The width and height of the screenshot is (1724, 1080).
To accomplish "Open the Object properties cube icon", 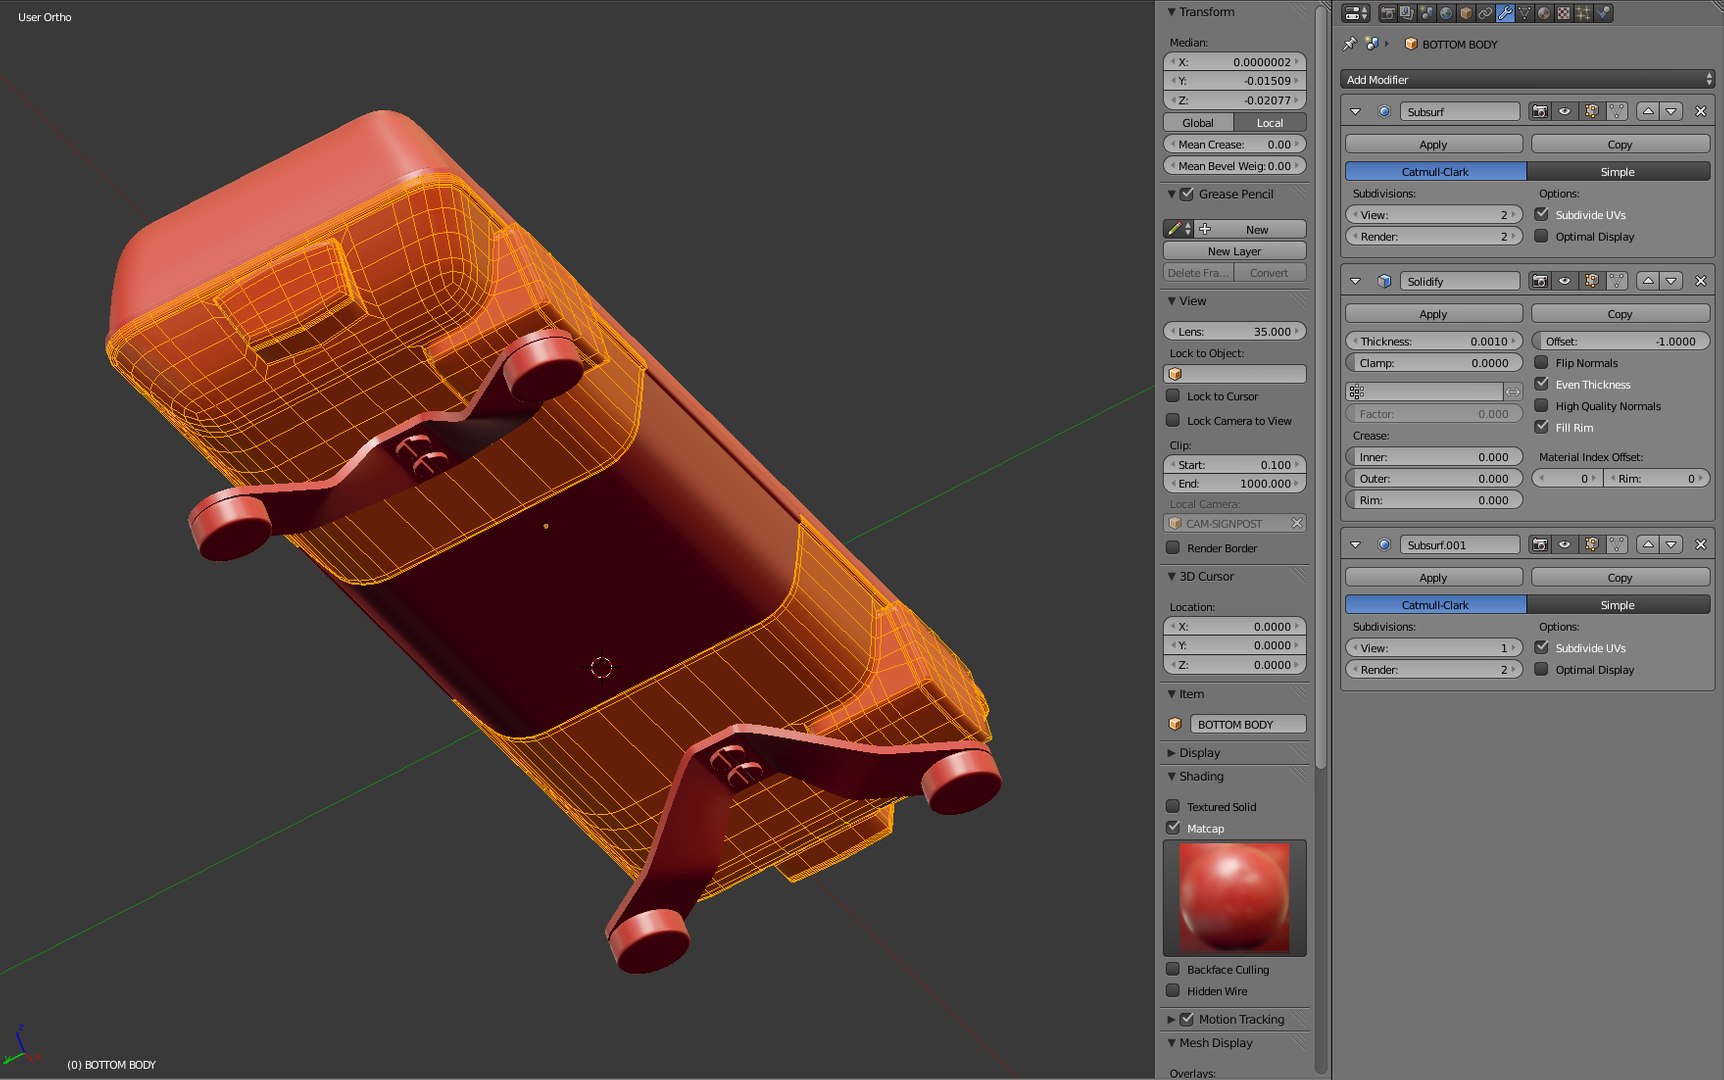I will tap(1466, 13).
